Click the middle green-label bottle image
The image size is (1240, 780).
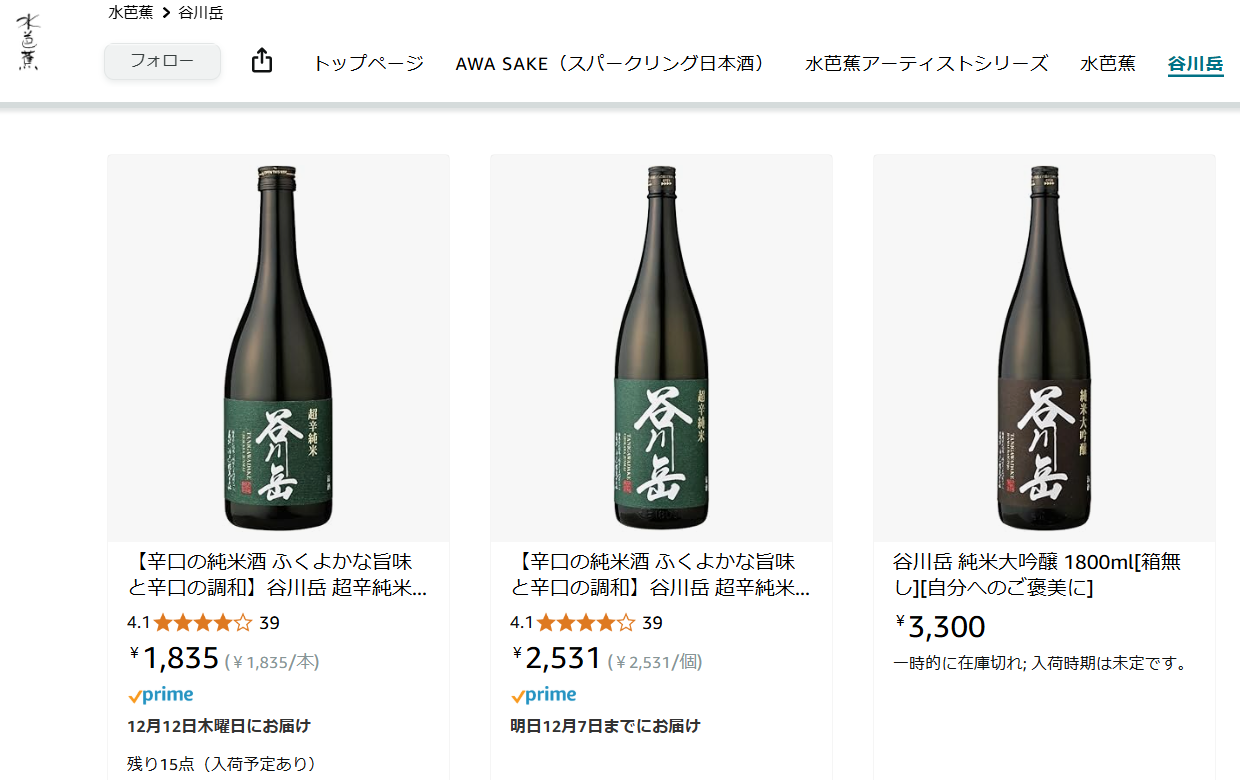[661, 347]
